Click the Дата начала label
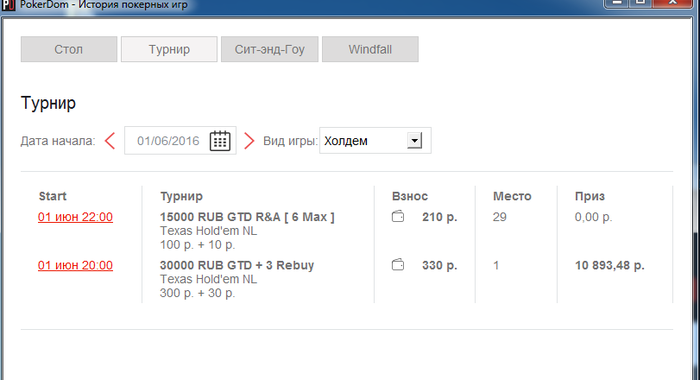The height and width of the screenshot is (380, 700). point(58,141)
